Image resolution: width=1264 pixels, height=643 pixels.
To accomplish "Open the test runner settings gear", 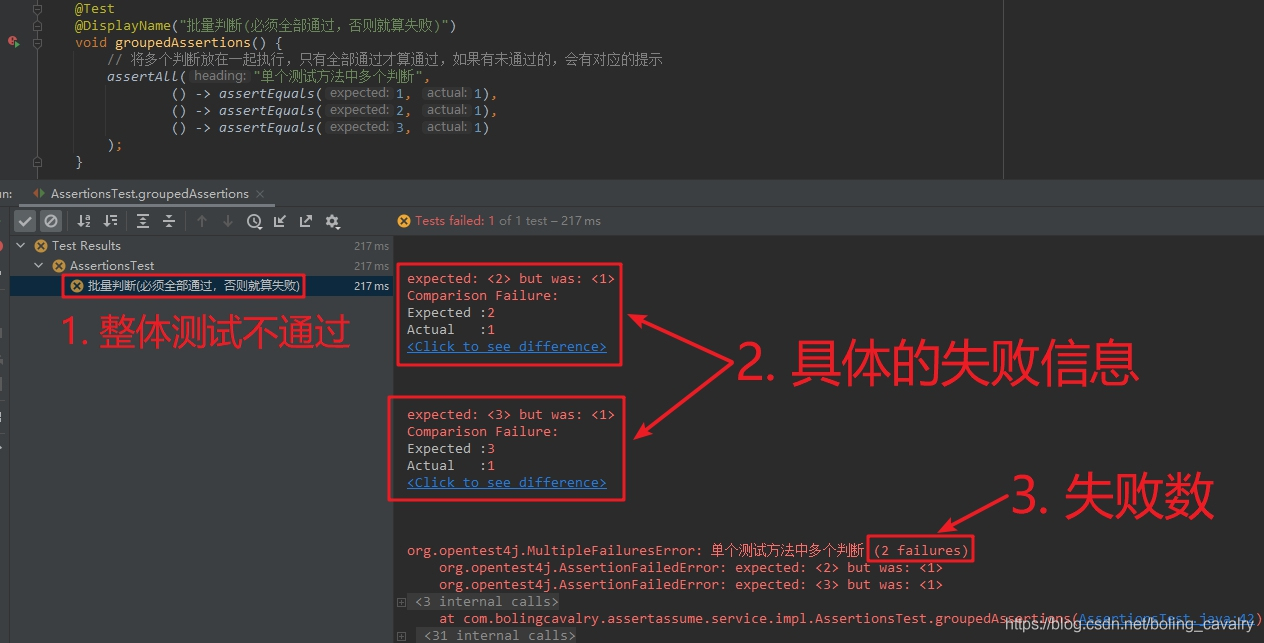I will [x=332, y=221].
